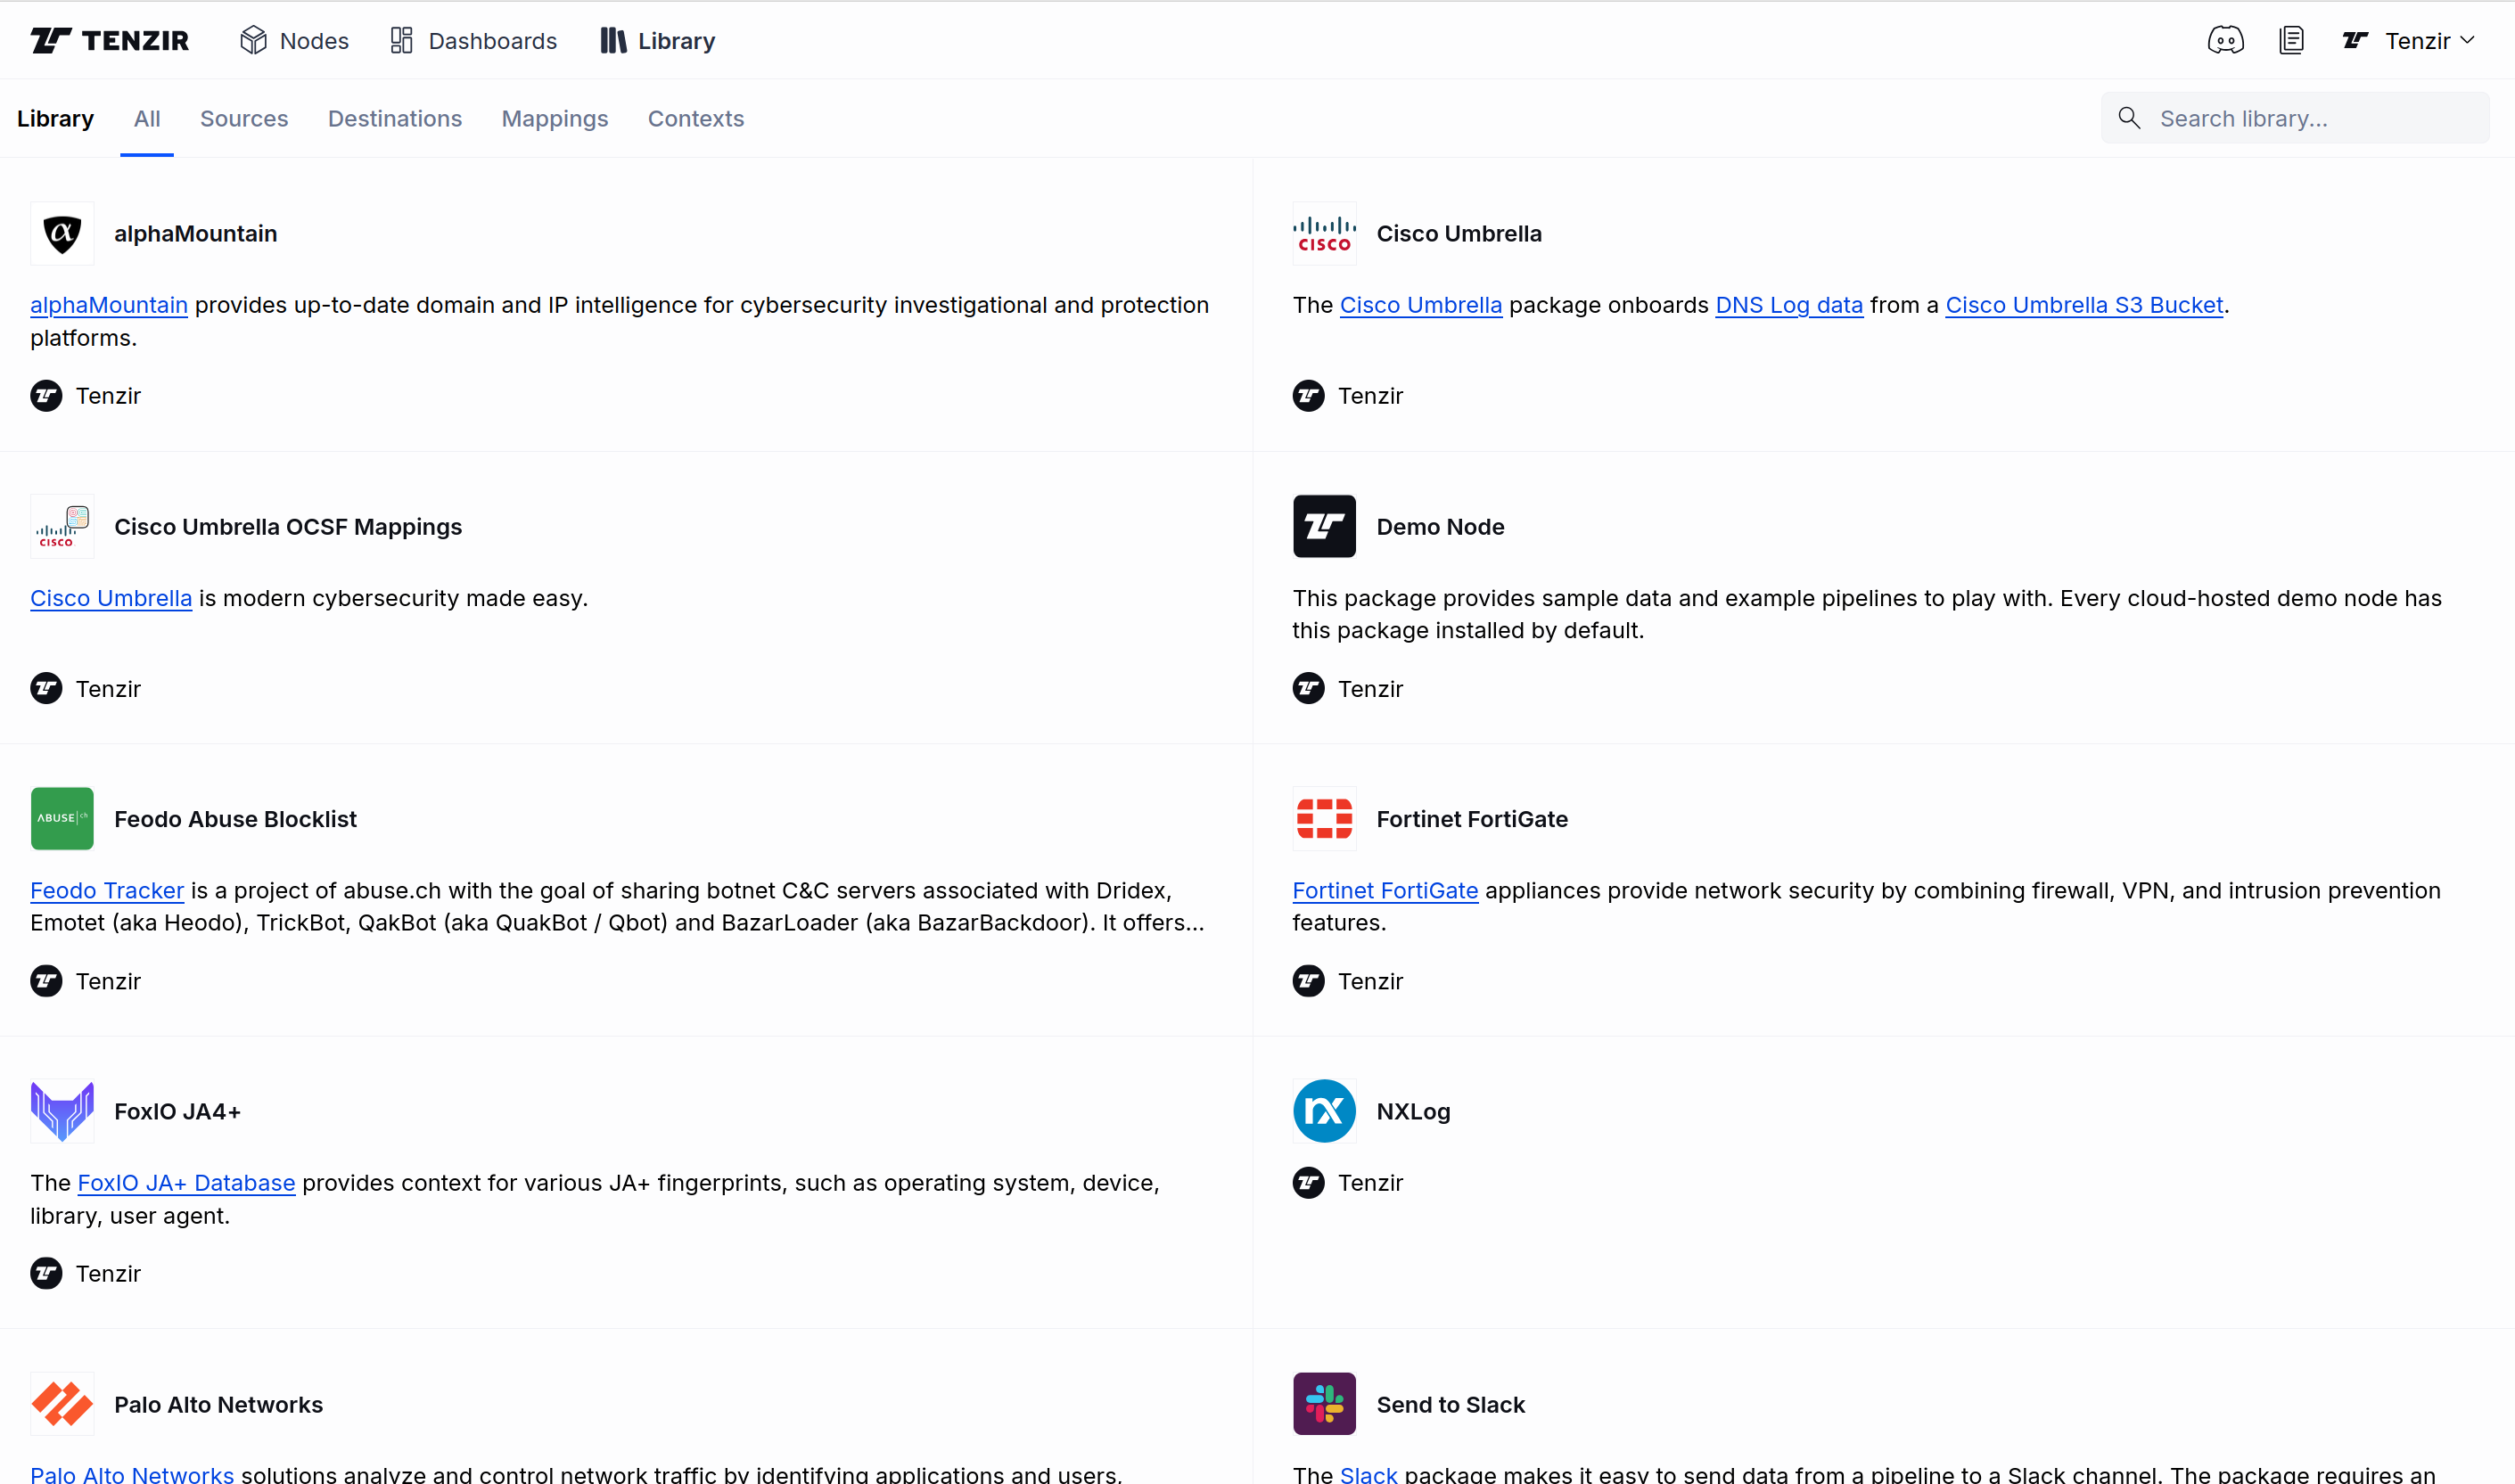2515x1484 pixels.
Task: Open the Nodes page
Action: click(x=295, y=41)
